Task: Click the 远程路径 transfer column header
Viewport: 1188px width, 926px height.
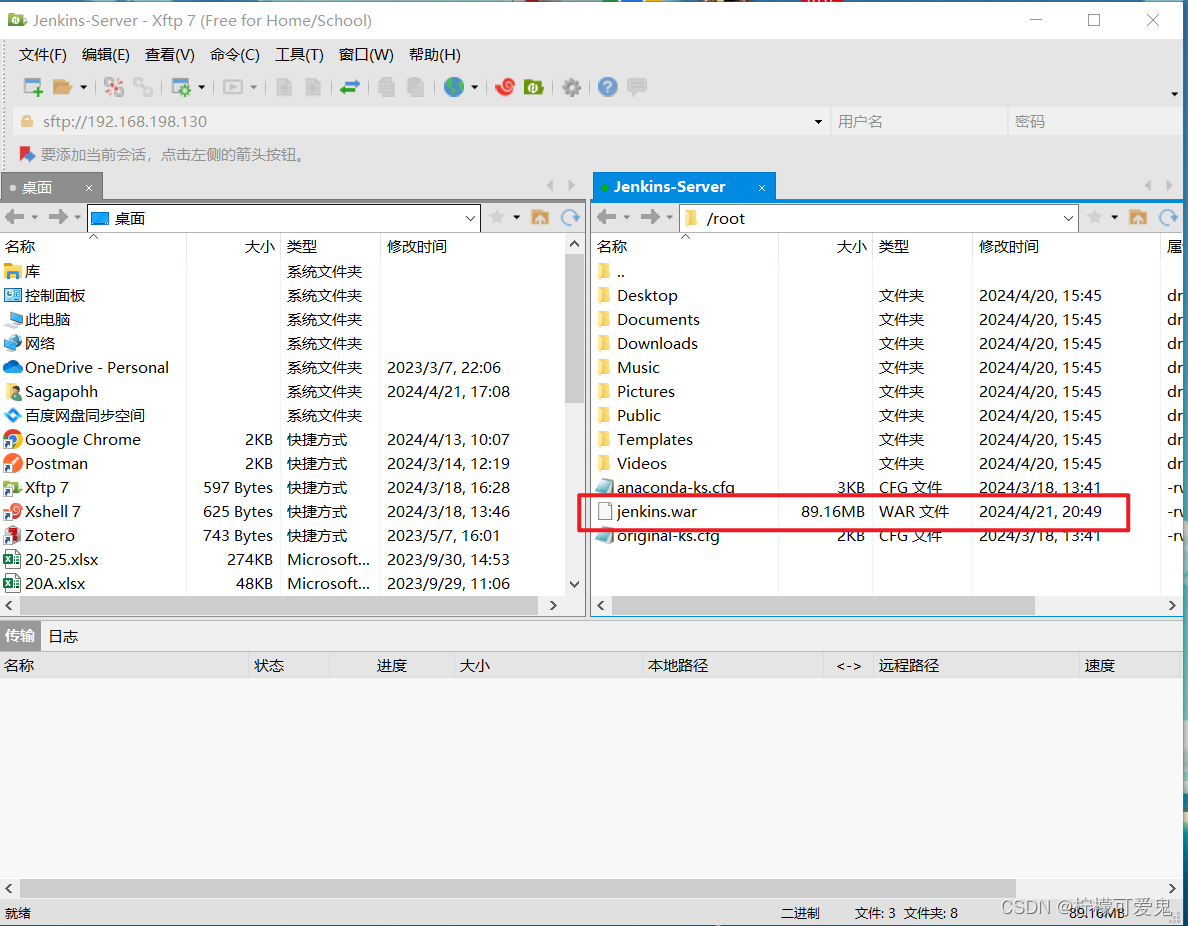Action: point(976,665)
